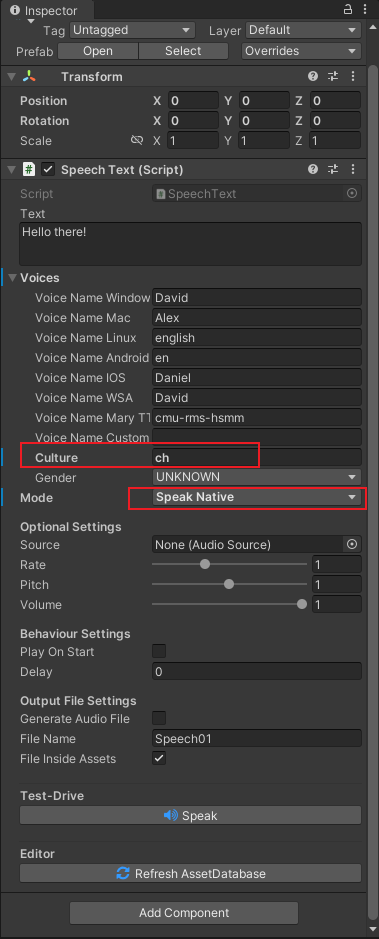This screenshot has height=939, width=379.
Task: Click the Position Y field
Action: 264,101
